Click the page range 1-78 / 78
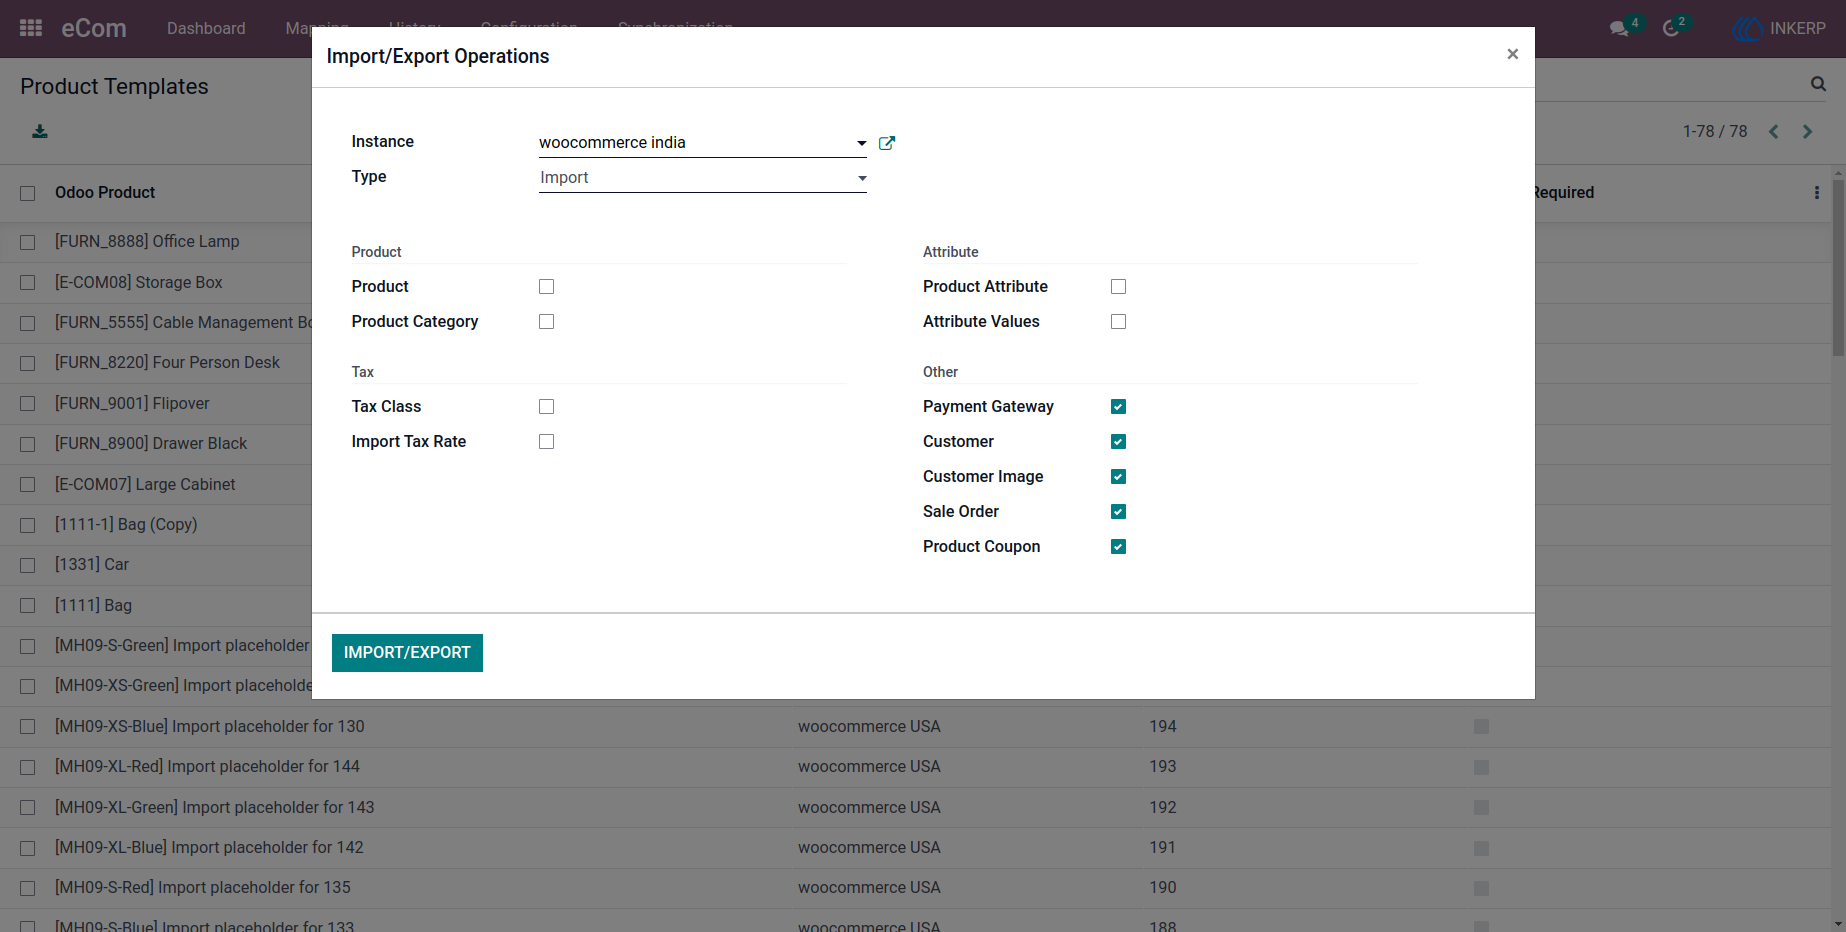The image size is (1846, 932). (x=1715, y=131)
